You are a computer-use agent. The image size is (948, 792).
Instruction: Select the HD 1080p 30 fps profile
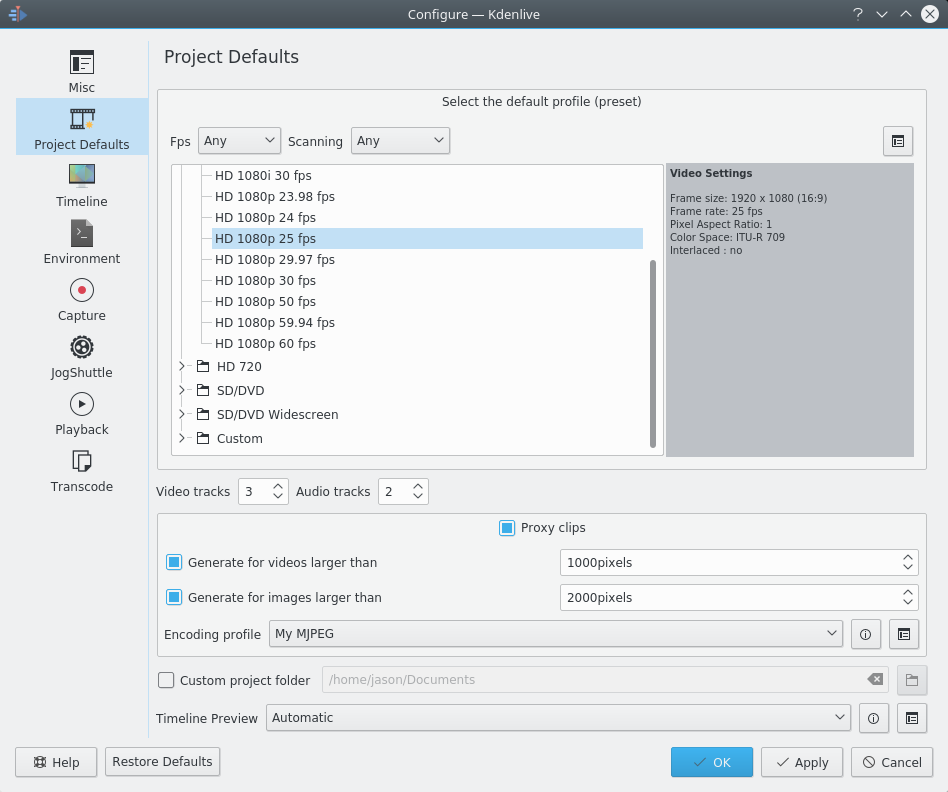pyautogui.click(x=427, y=281)
